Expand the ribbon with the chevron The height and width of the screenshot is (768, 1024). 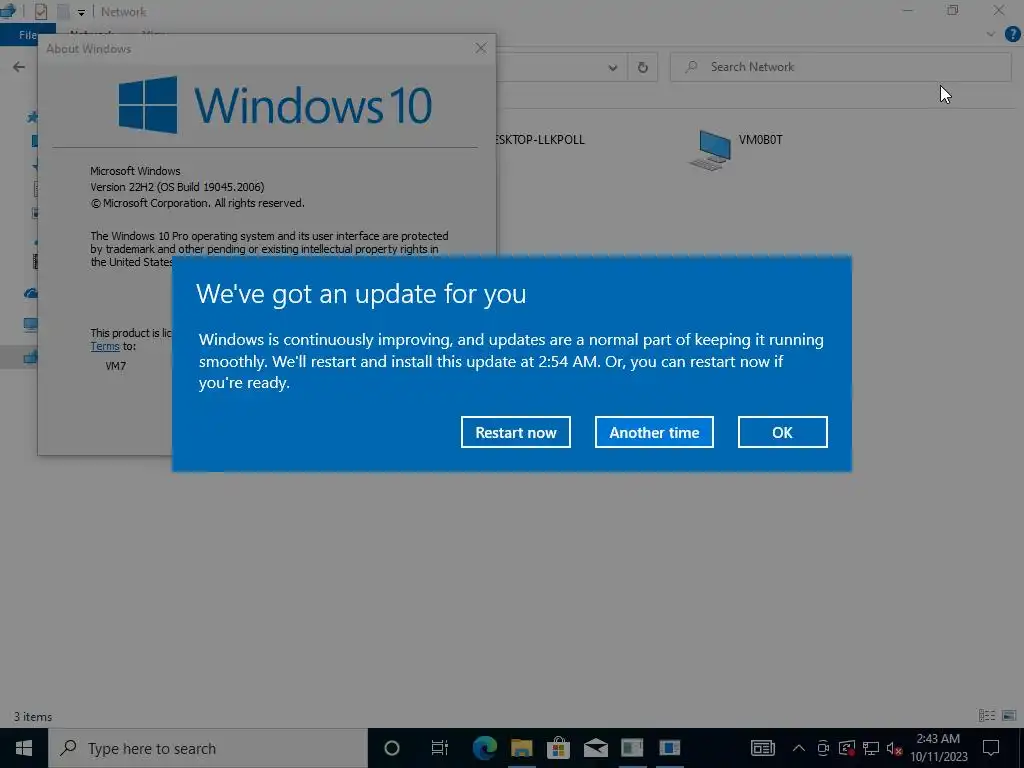click(991, 34)
